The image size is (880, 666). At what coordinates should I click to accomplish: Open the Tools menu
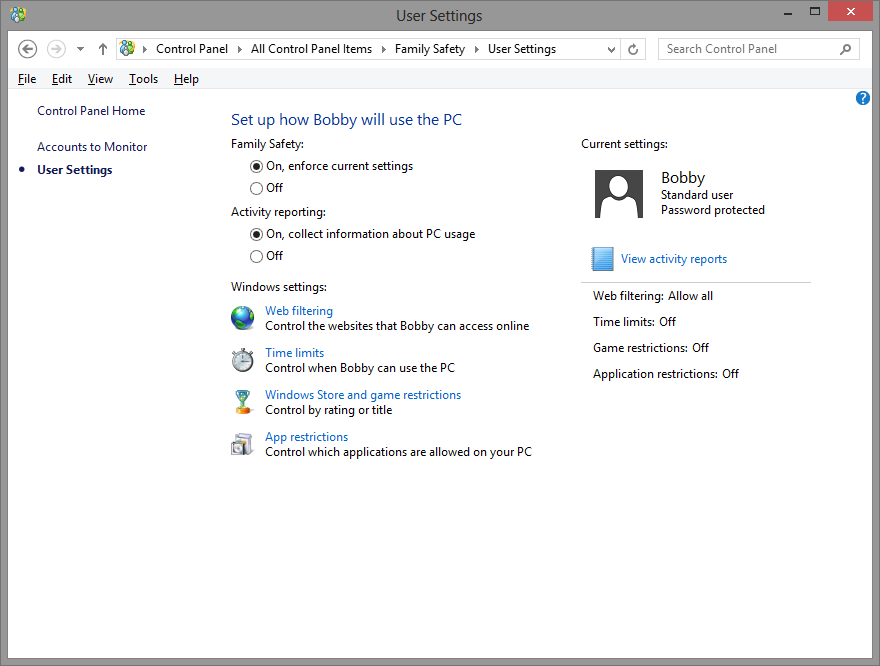[x=144, y=79]
